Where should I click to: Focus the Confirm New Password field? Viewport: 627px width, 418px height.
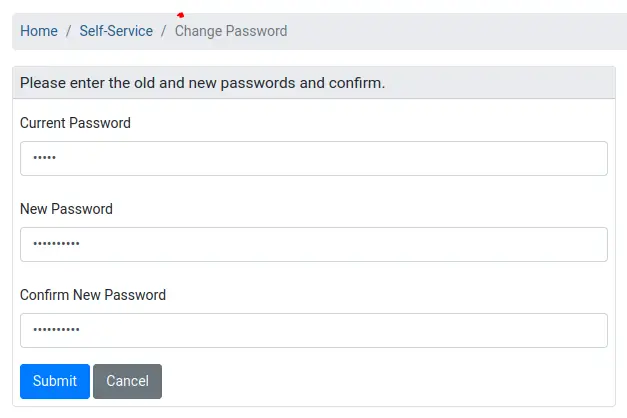313,330
